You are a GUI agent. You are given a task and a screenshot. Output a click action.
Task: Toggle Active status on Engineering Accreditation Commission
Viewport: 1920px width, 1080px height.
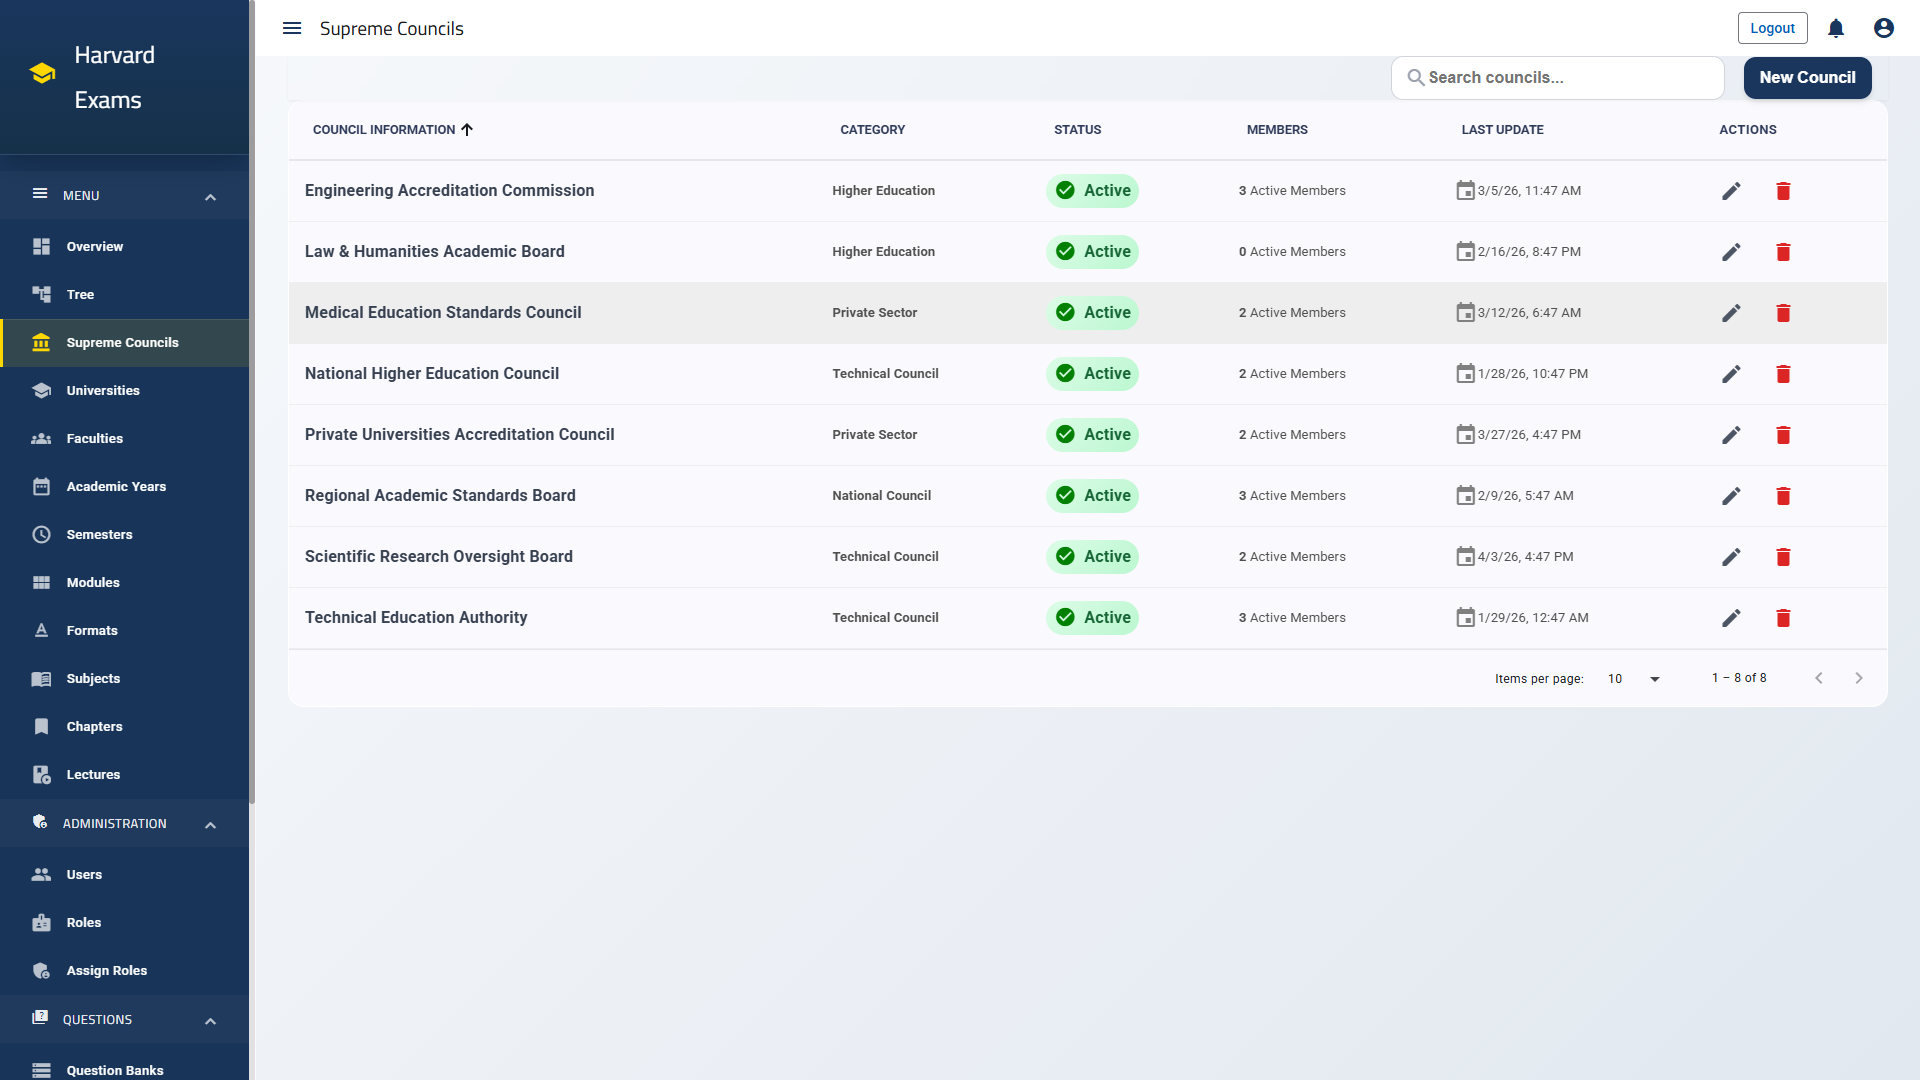pyautogui.click(x=1092, y=190)
